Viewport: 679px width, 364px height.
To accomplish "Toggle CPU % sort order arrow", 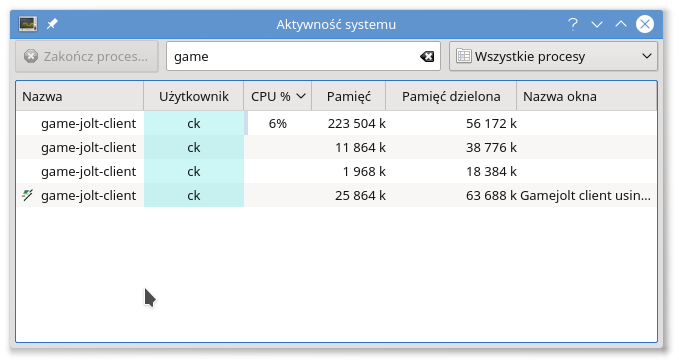I will 301,96.
